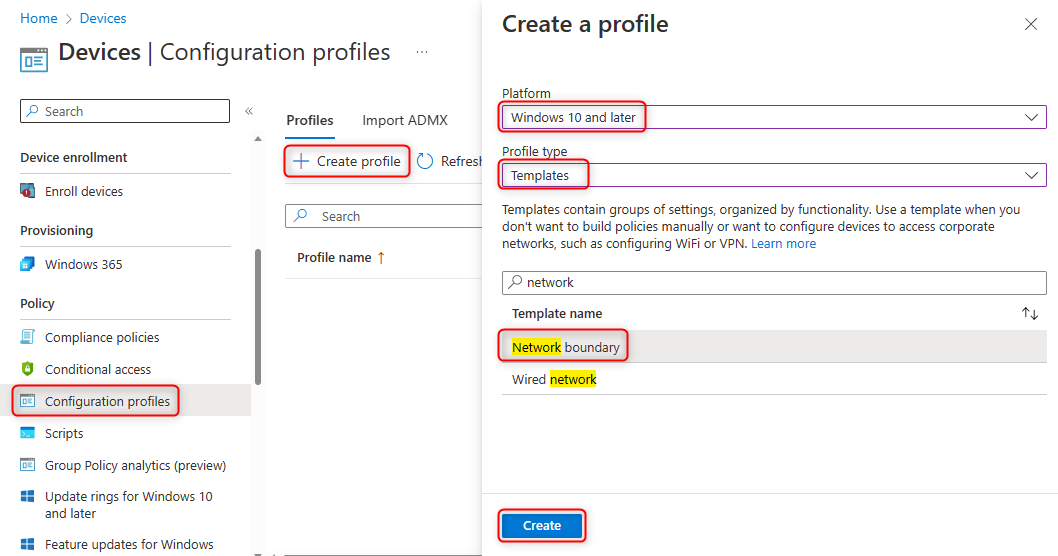Click the magnifier icon in profiles search
1058x556 pixels.
(x=302, y=215)
